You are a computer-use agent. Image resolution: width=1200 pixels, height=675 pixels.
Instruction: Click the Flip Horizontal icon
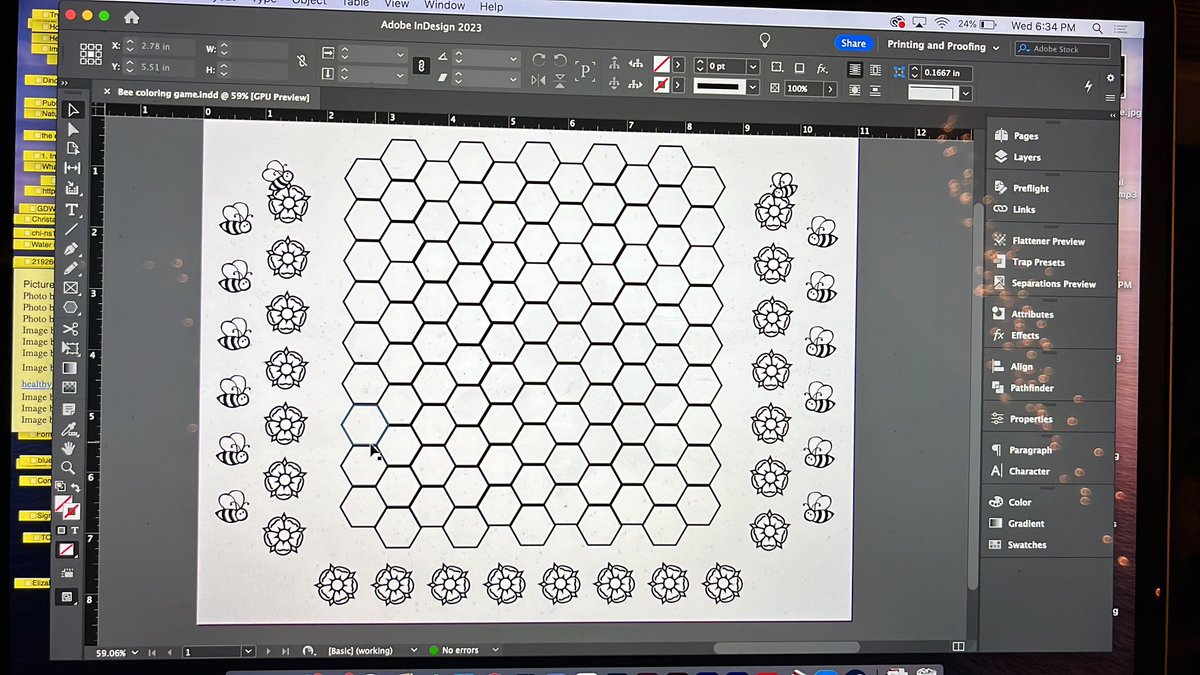pos(538,80)
